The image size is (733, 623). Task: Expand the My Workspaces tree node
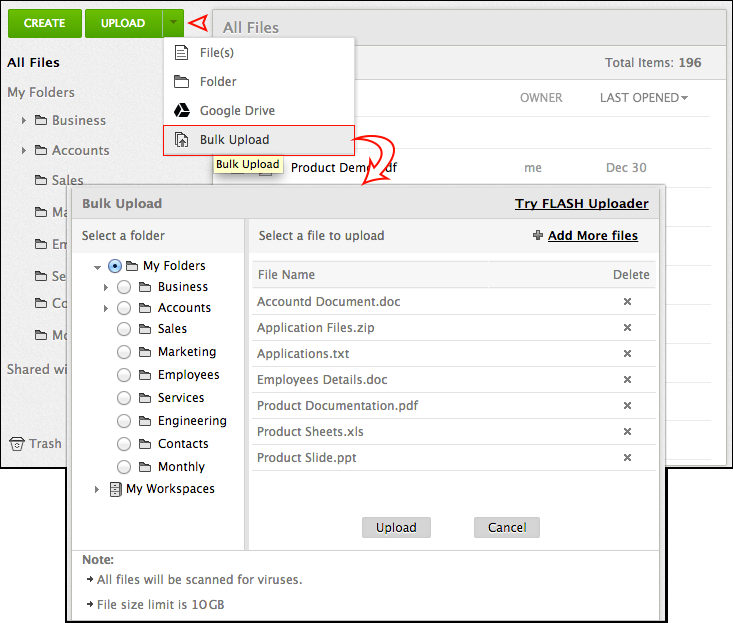(x=97, y=489)
